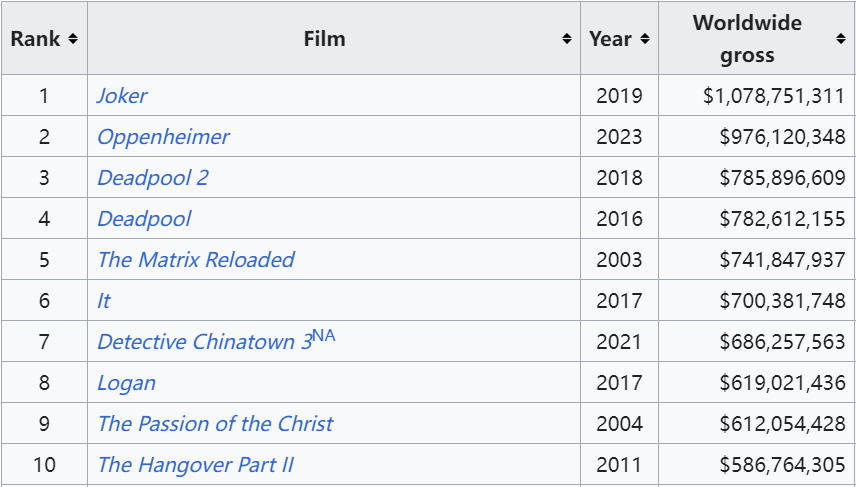Sort table by Year column arrows
This screenshot has height=487, width=856.
pyautogui.click(x=645, y=39)
